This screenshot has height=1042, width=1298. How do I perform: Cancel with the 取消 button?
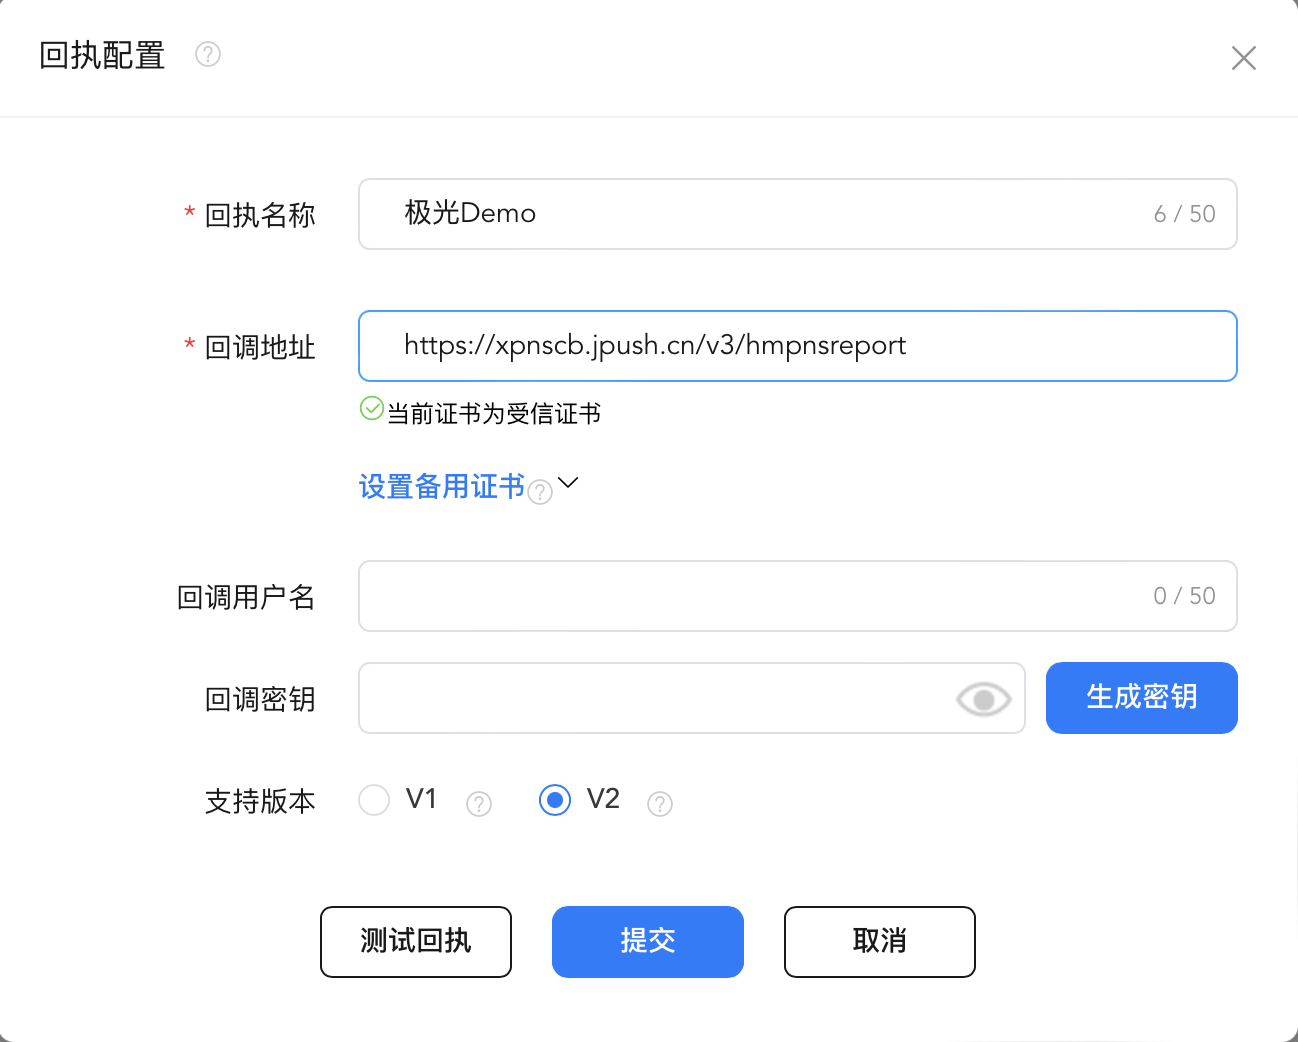879,942
